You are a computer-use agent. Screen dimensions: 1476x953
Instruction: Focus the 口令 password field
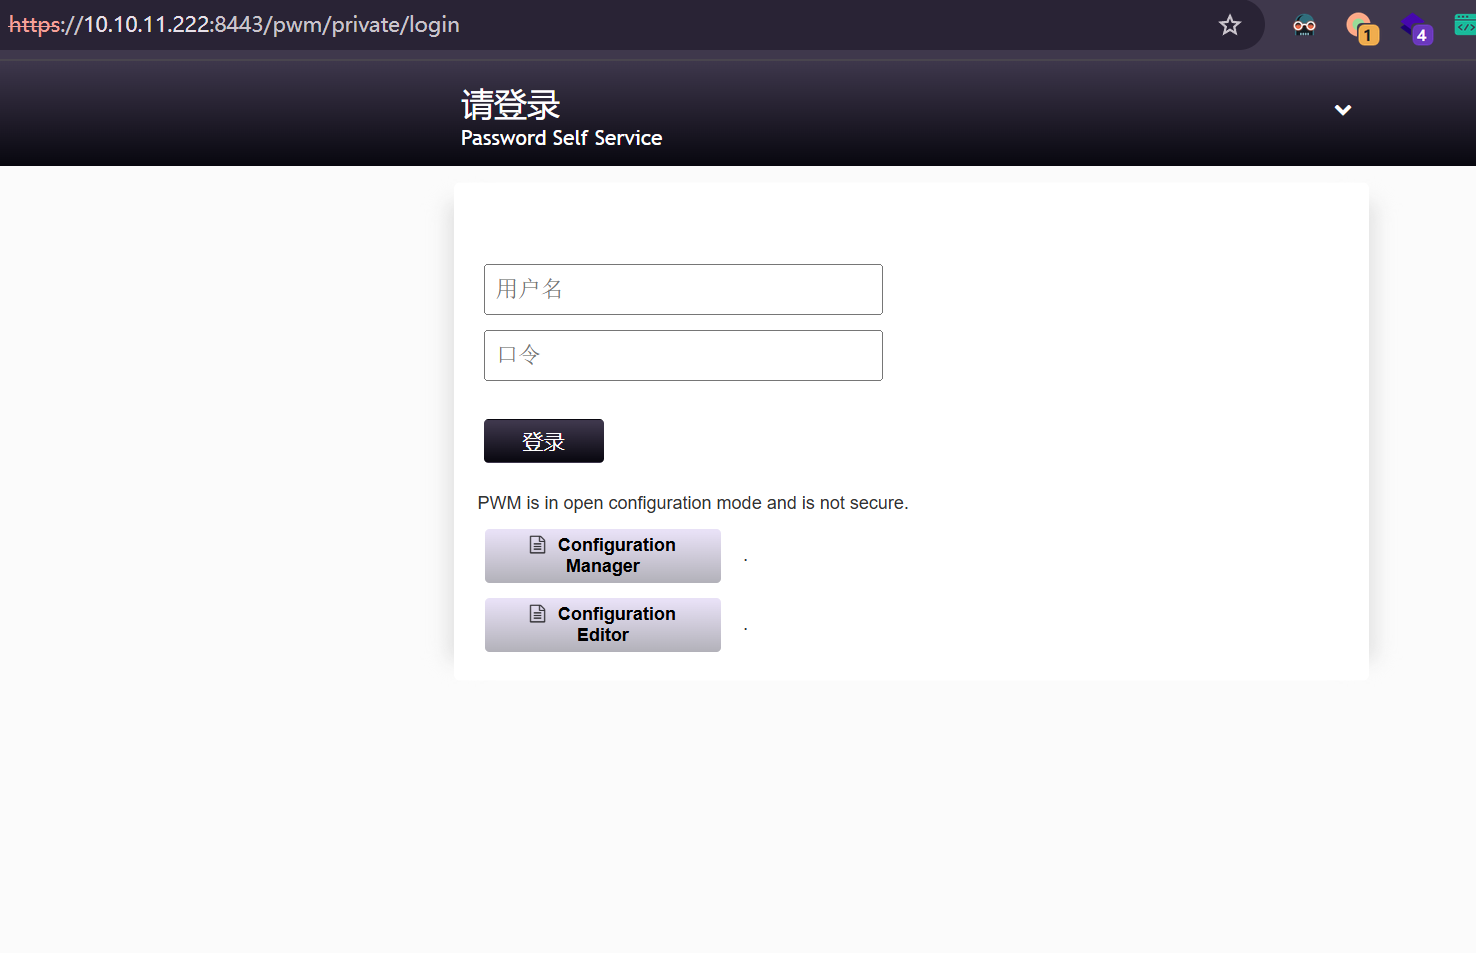[x=683, y=356]
